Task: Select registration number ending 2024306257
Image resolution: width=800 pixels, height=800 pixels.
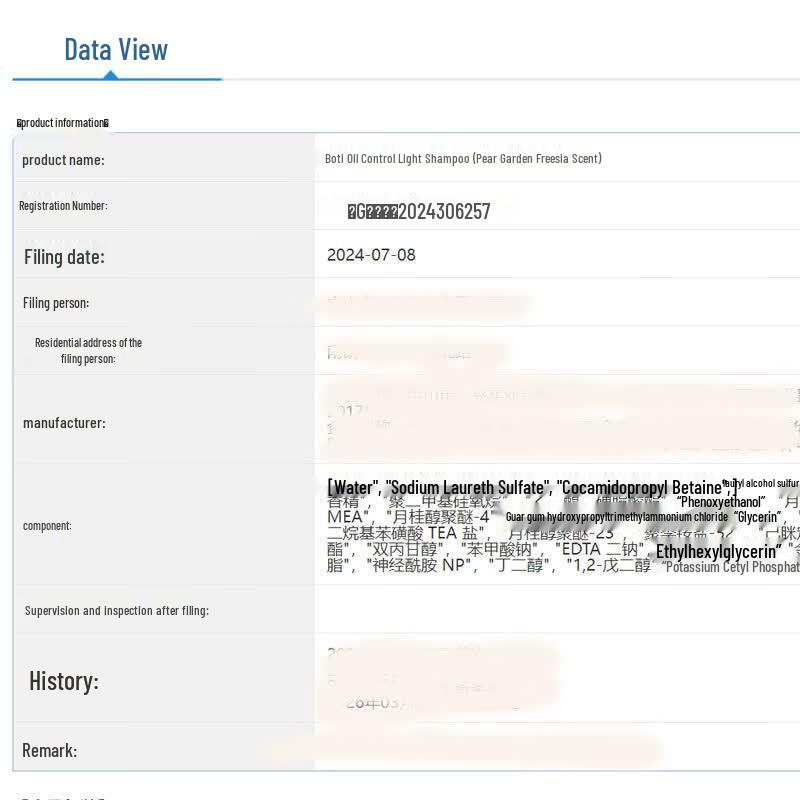Action: [419, 211]
